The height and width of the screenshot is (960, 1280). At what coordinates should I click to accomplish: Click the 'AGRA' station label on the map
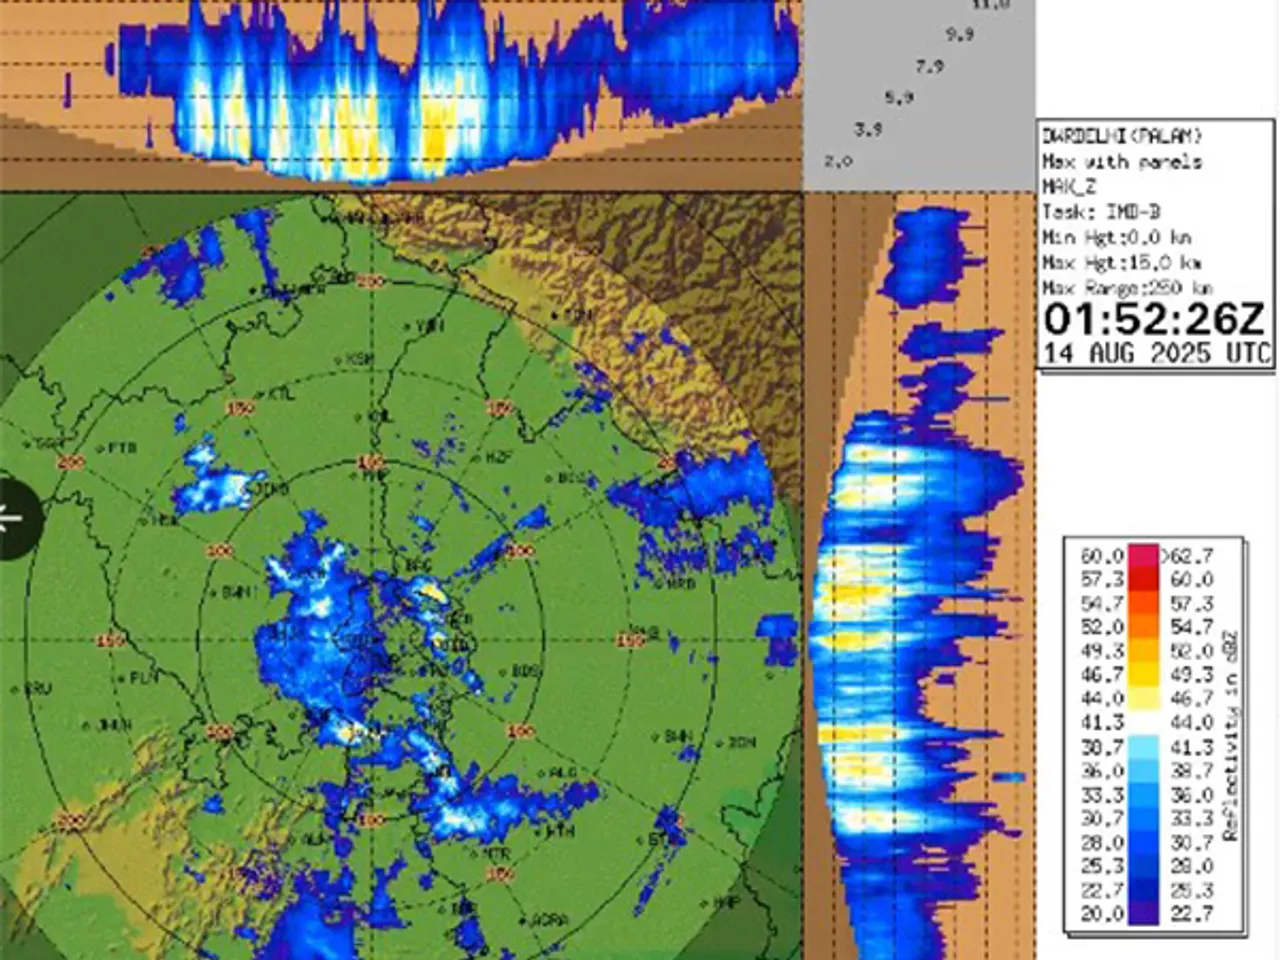(549, 919)
